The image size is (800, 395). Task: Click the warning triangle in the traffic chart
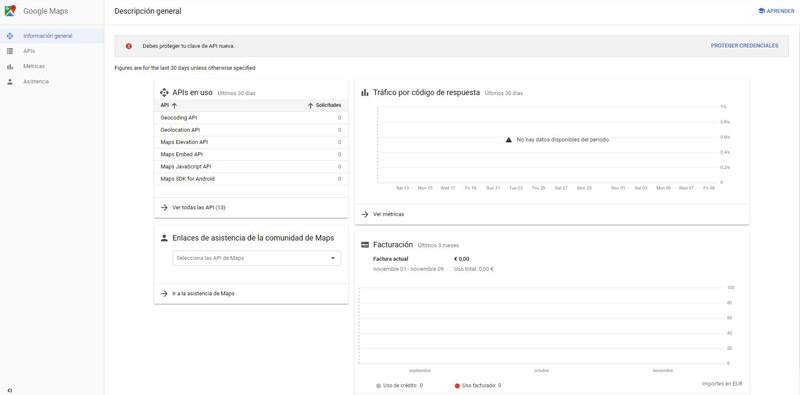click(x=508, y=140)
